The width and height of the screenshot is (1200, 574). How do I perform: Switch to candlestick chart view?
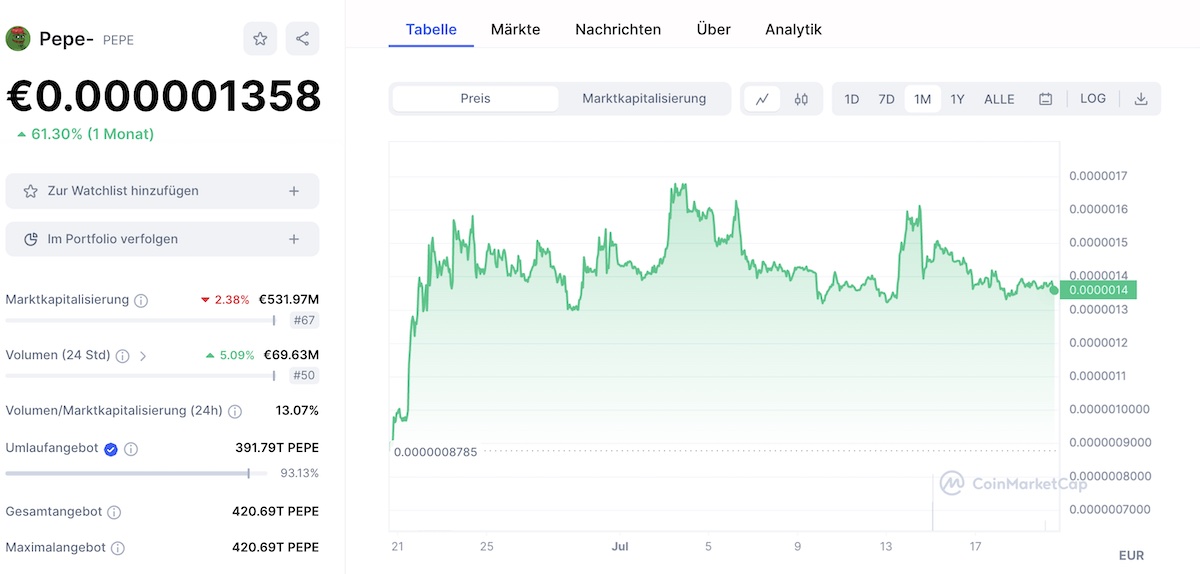tap(801, 99)
